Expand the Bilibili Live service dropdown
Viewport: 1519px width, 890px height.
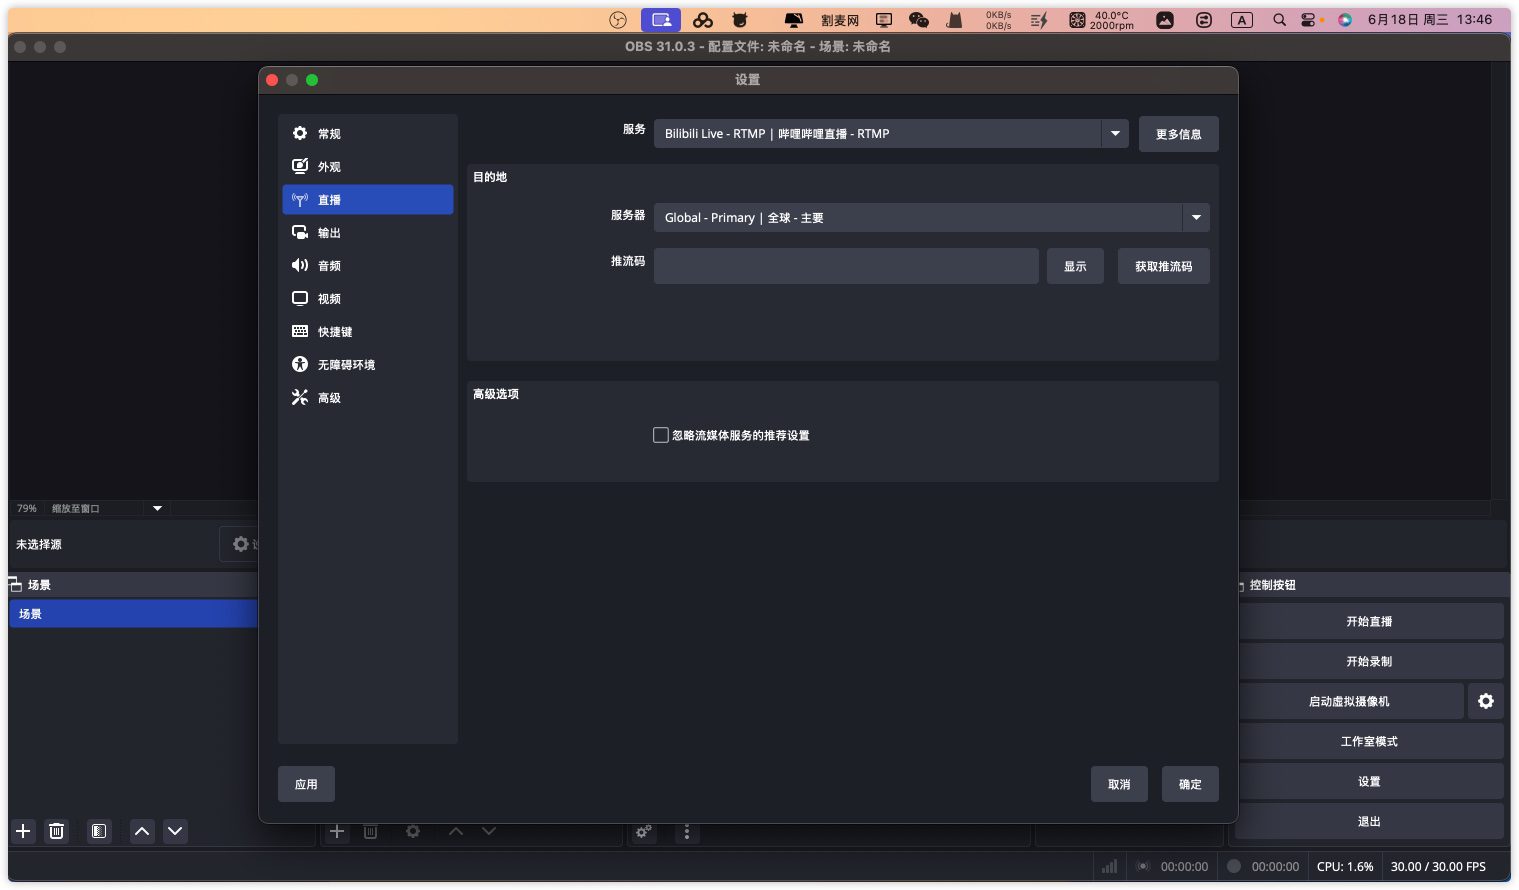[1115, 134]
